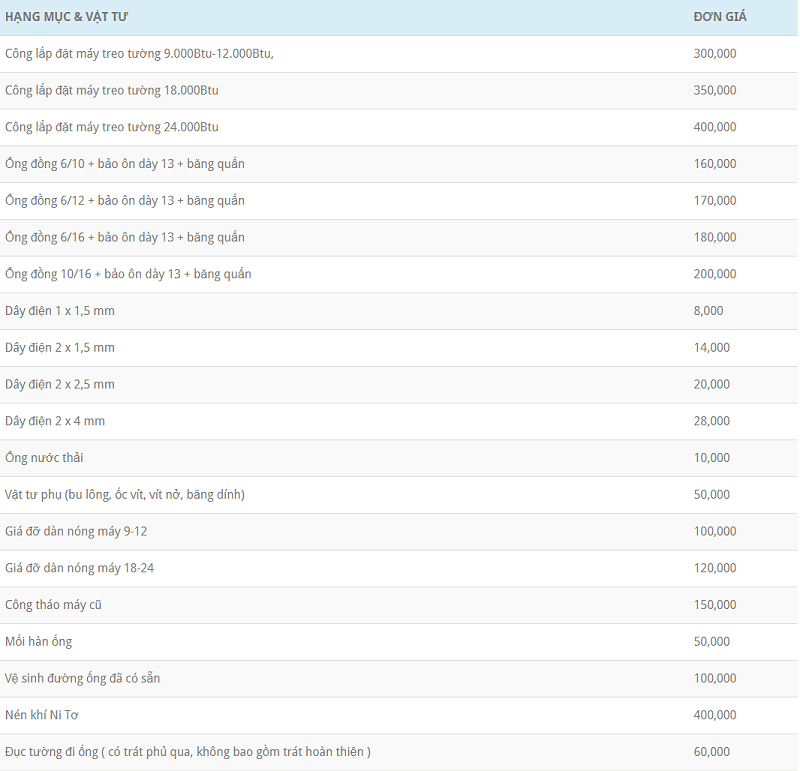Select price 50,000 in the Vật tư phụ row
Viewport: 800px width, 771px height.
click(x=712, y=494)
